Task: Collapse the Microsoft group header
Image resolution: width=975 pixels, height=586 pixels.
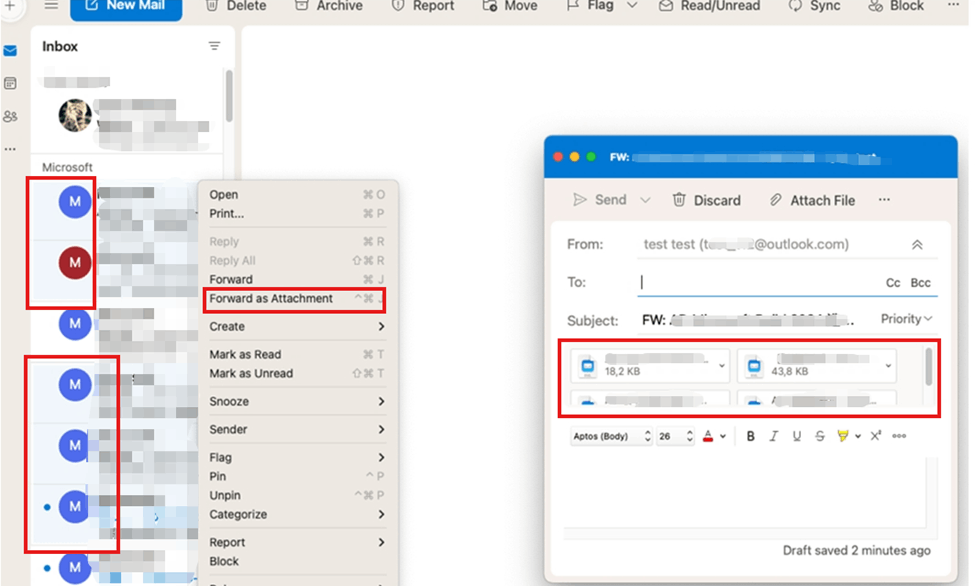Action: 67,167
